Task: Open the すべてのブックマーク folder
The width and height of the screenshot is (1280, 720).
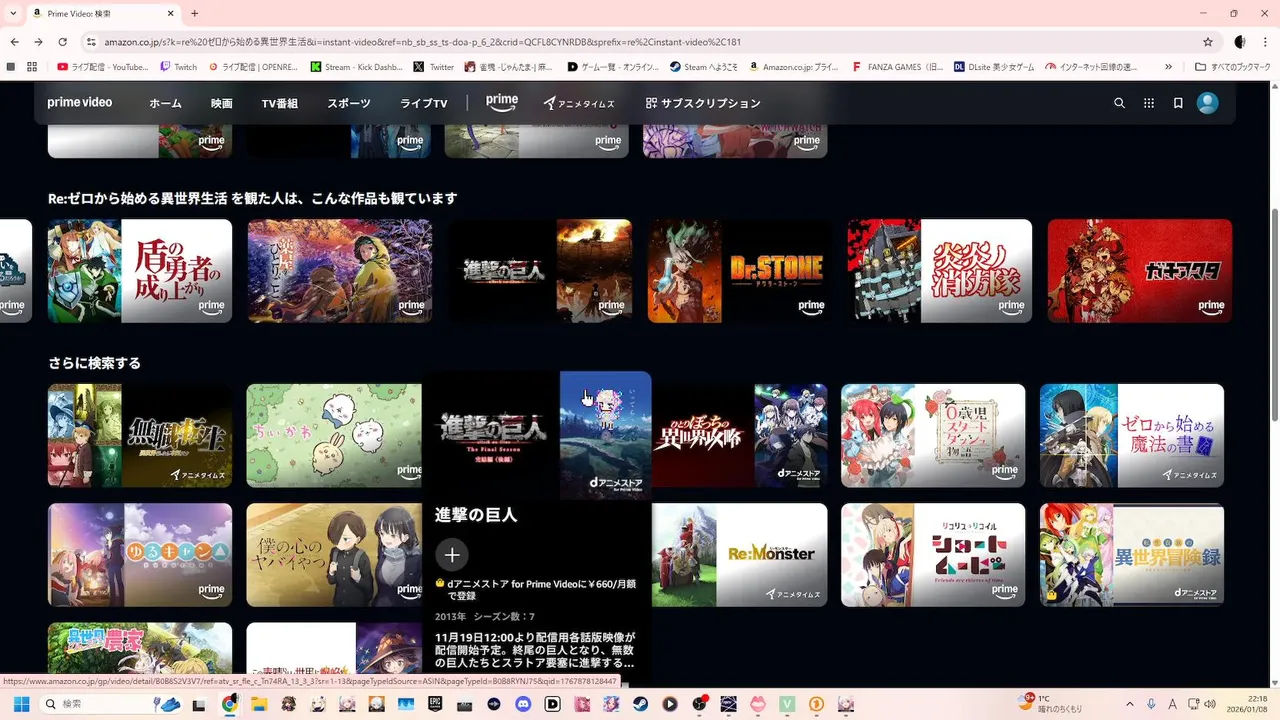Action: 1233,67
